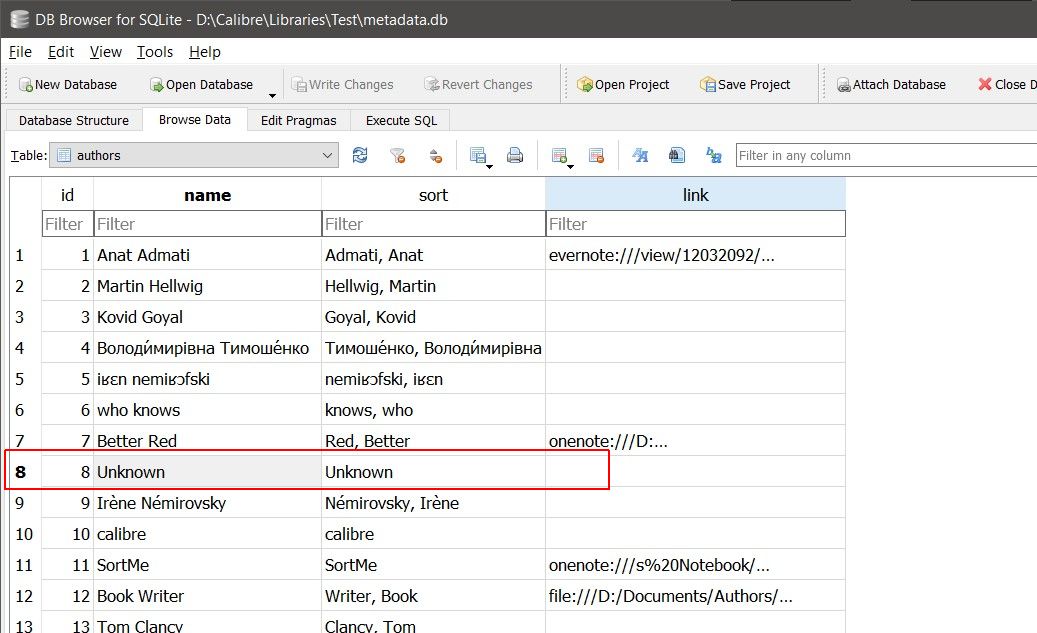Select the file:///D:/Documents/Authors link cell
Image resolution: width=1037 pixels, height=633 pixels.
[x=696, y=596]
